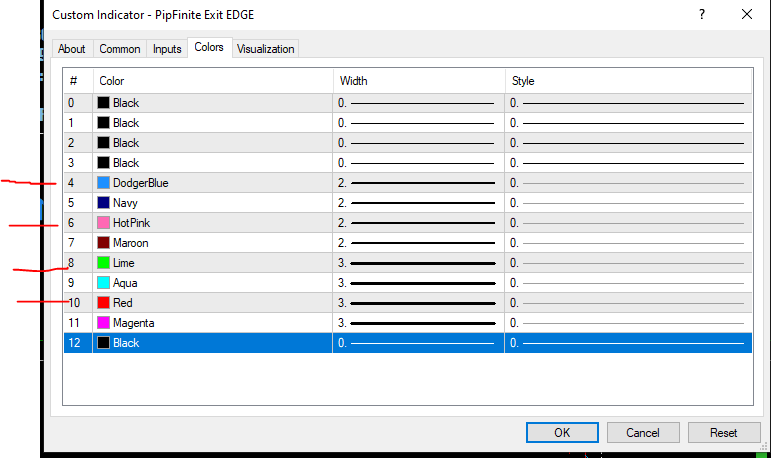Click the Aqua color swatch
This screenshot has height=458, width=771.
(x=103, y=282)
